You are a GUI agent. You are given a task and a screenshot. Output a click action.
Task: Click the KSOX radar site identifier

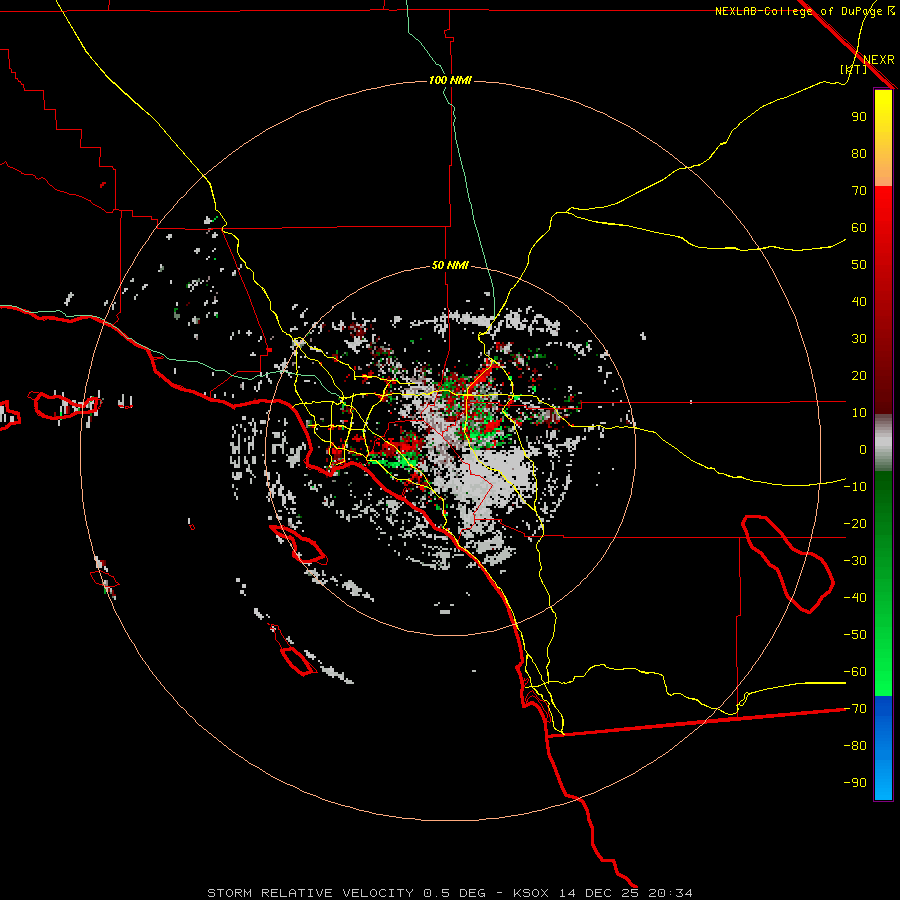pyautogui.click(x=531, y=893)
